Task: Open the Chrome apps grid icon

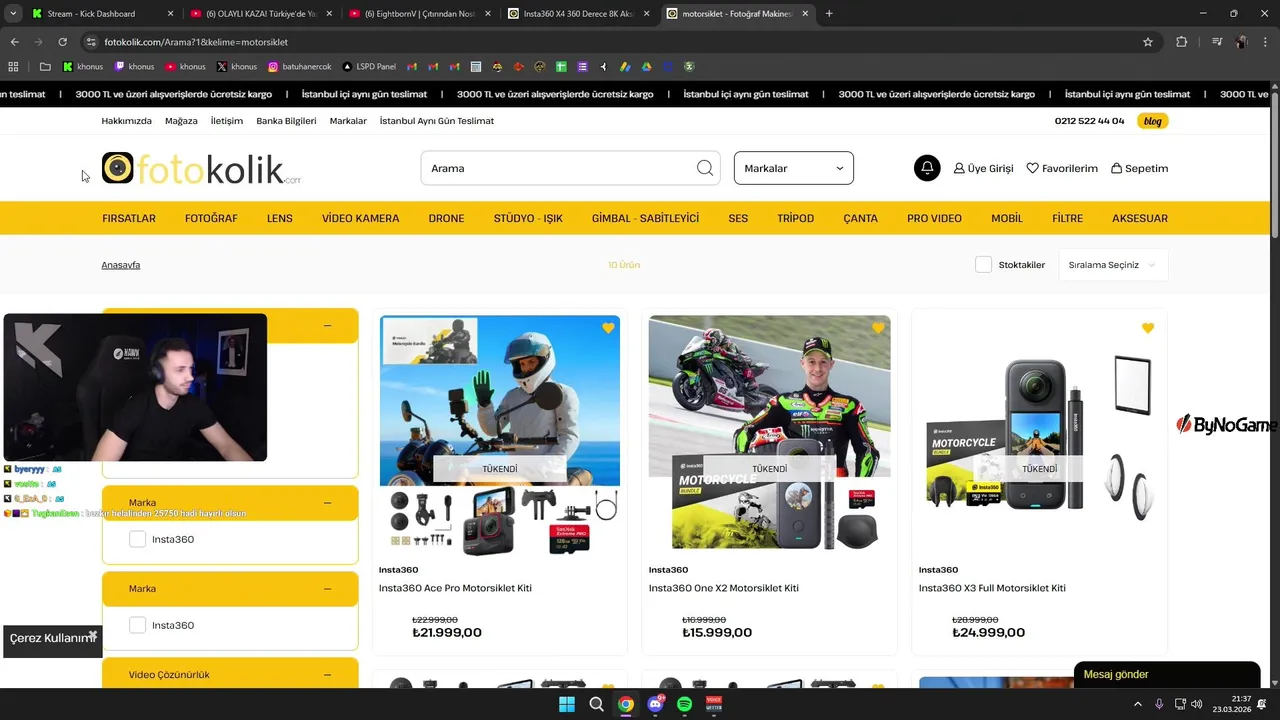Action: coord(13,67)
